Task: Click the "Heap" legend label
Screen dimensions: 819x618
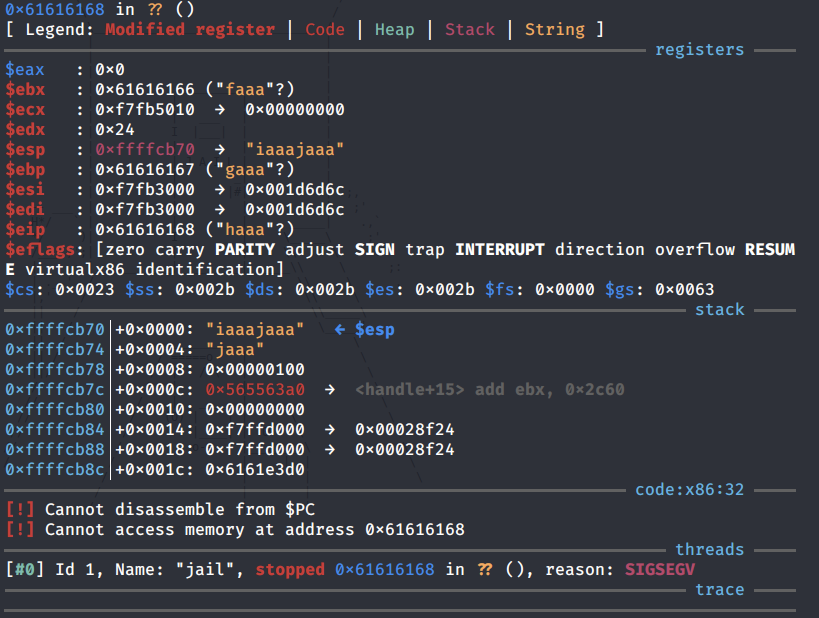Action: 394,29
